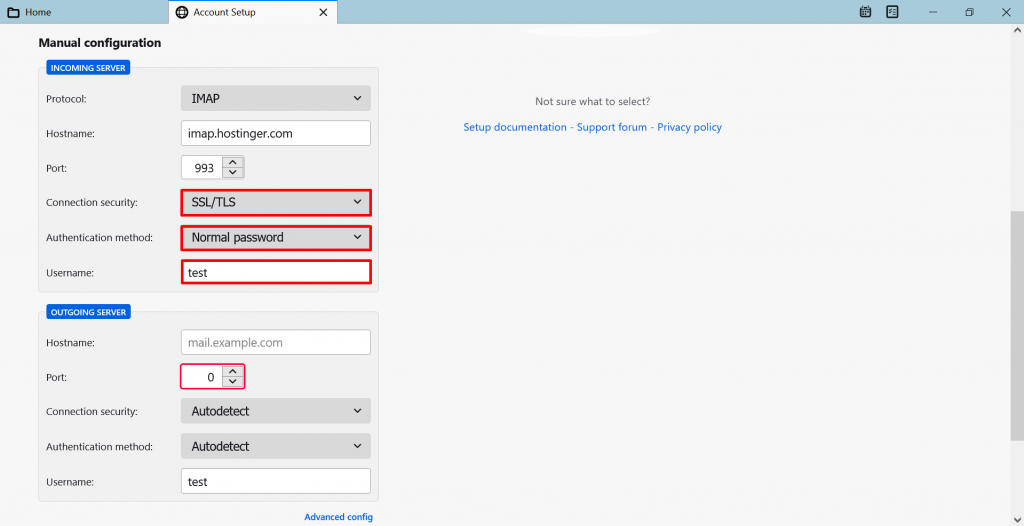1024x526 pixels.
Task: Increase the outgoing server port value
Action: [x=233, y=371]
